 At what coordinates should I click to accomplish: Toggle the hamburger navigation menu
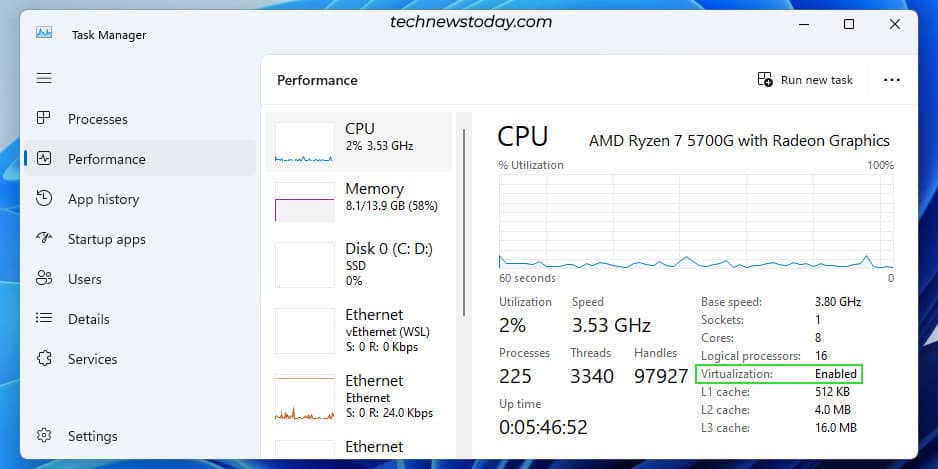[44, 78]
